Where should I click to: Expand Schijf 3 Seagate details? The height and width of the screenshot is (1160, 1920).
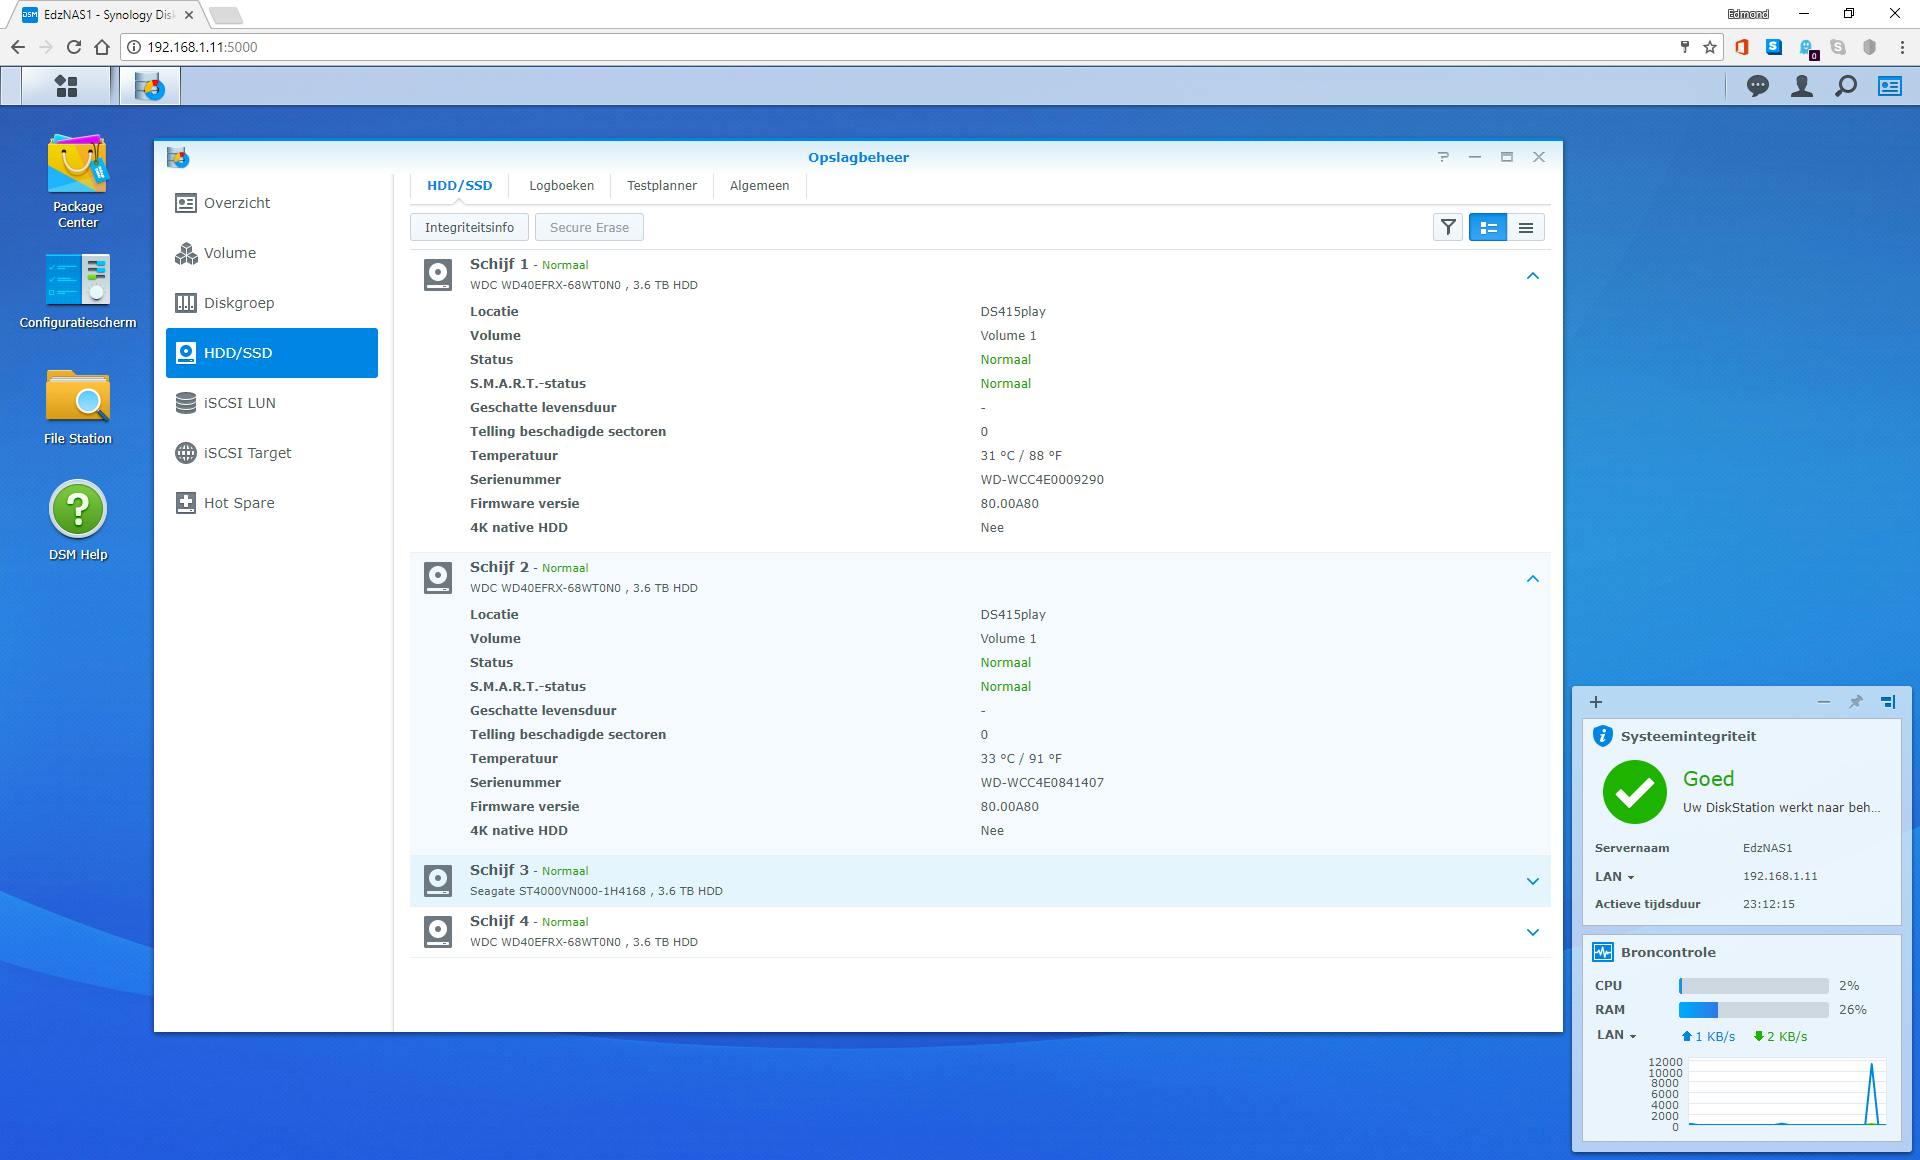pyautogui.click(x=1532, y=881)
